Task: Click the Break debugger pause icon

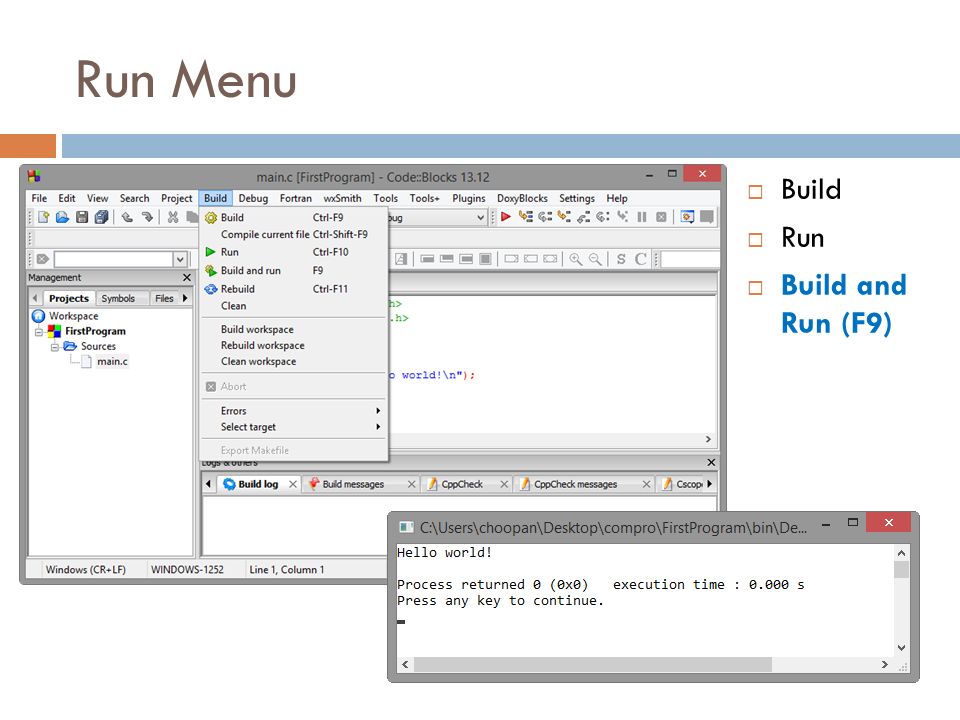Action: 642,217
